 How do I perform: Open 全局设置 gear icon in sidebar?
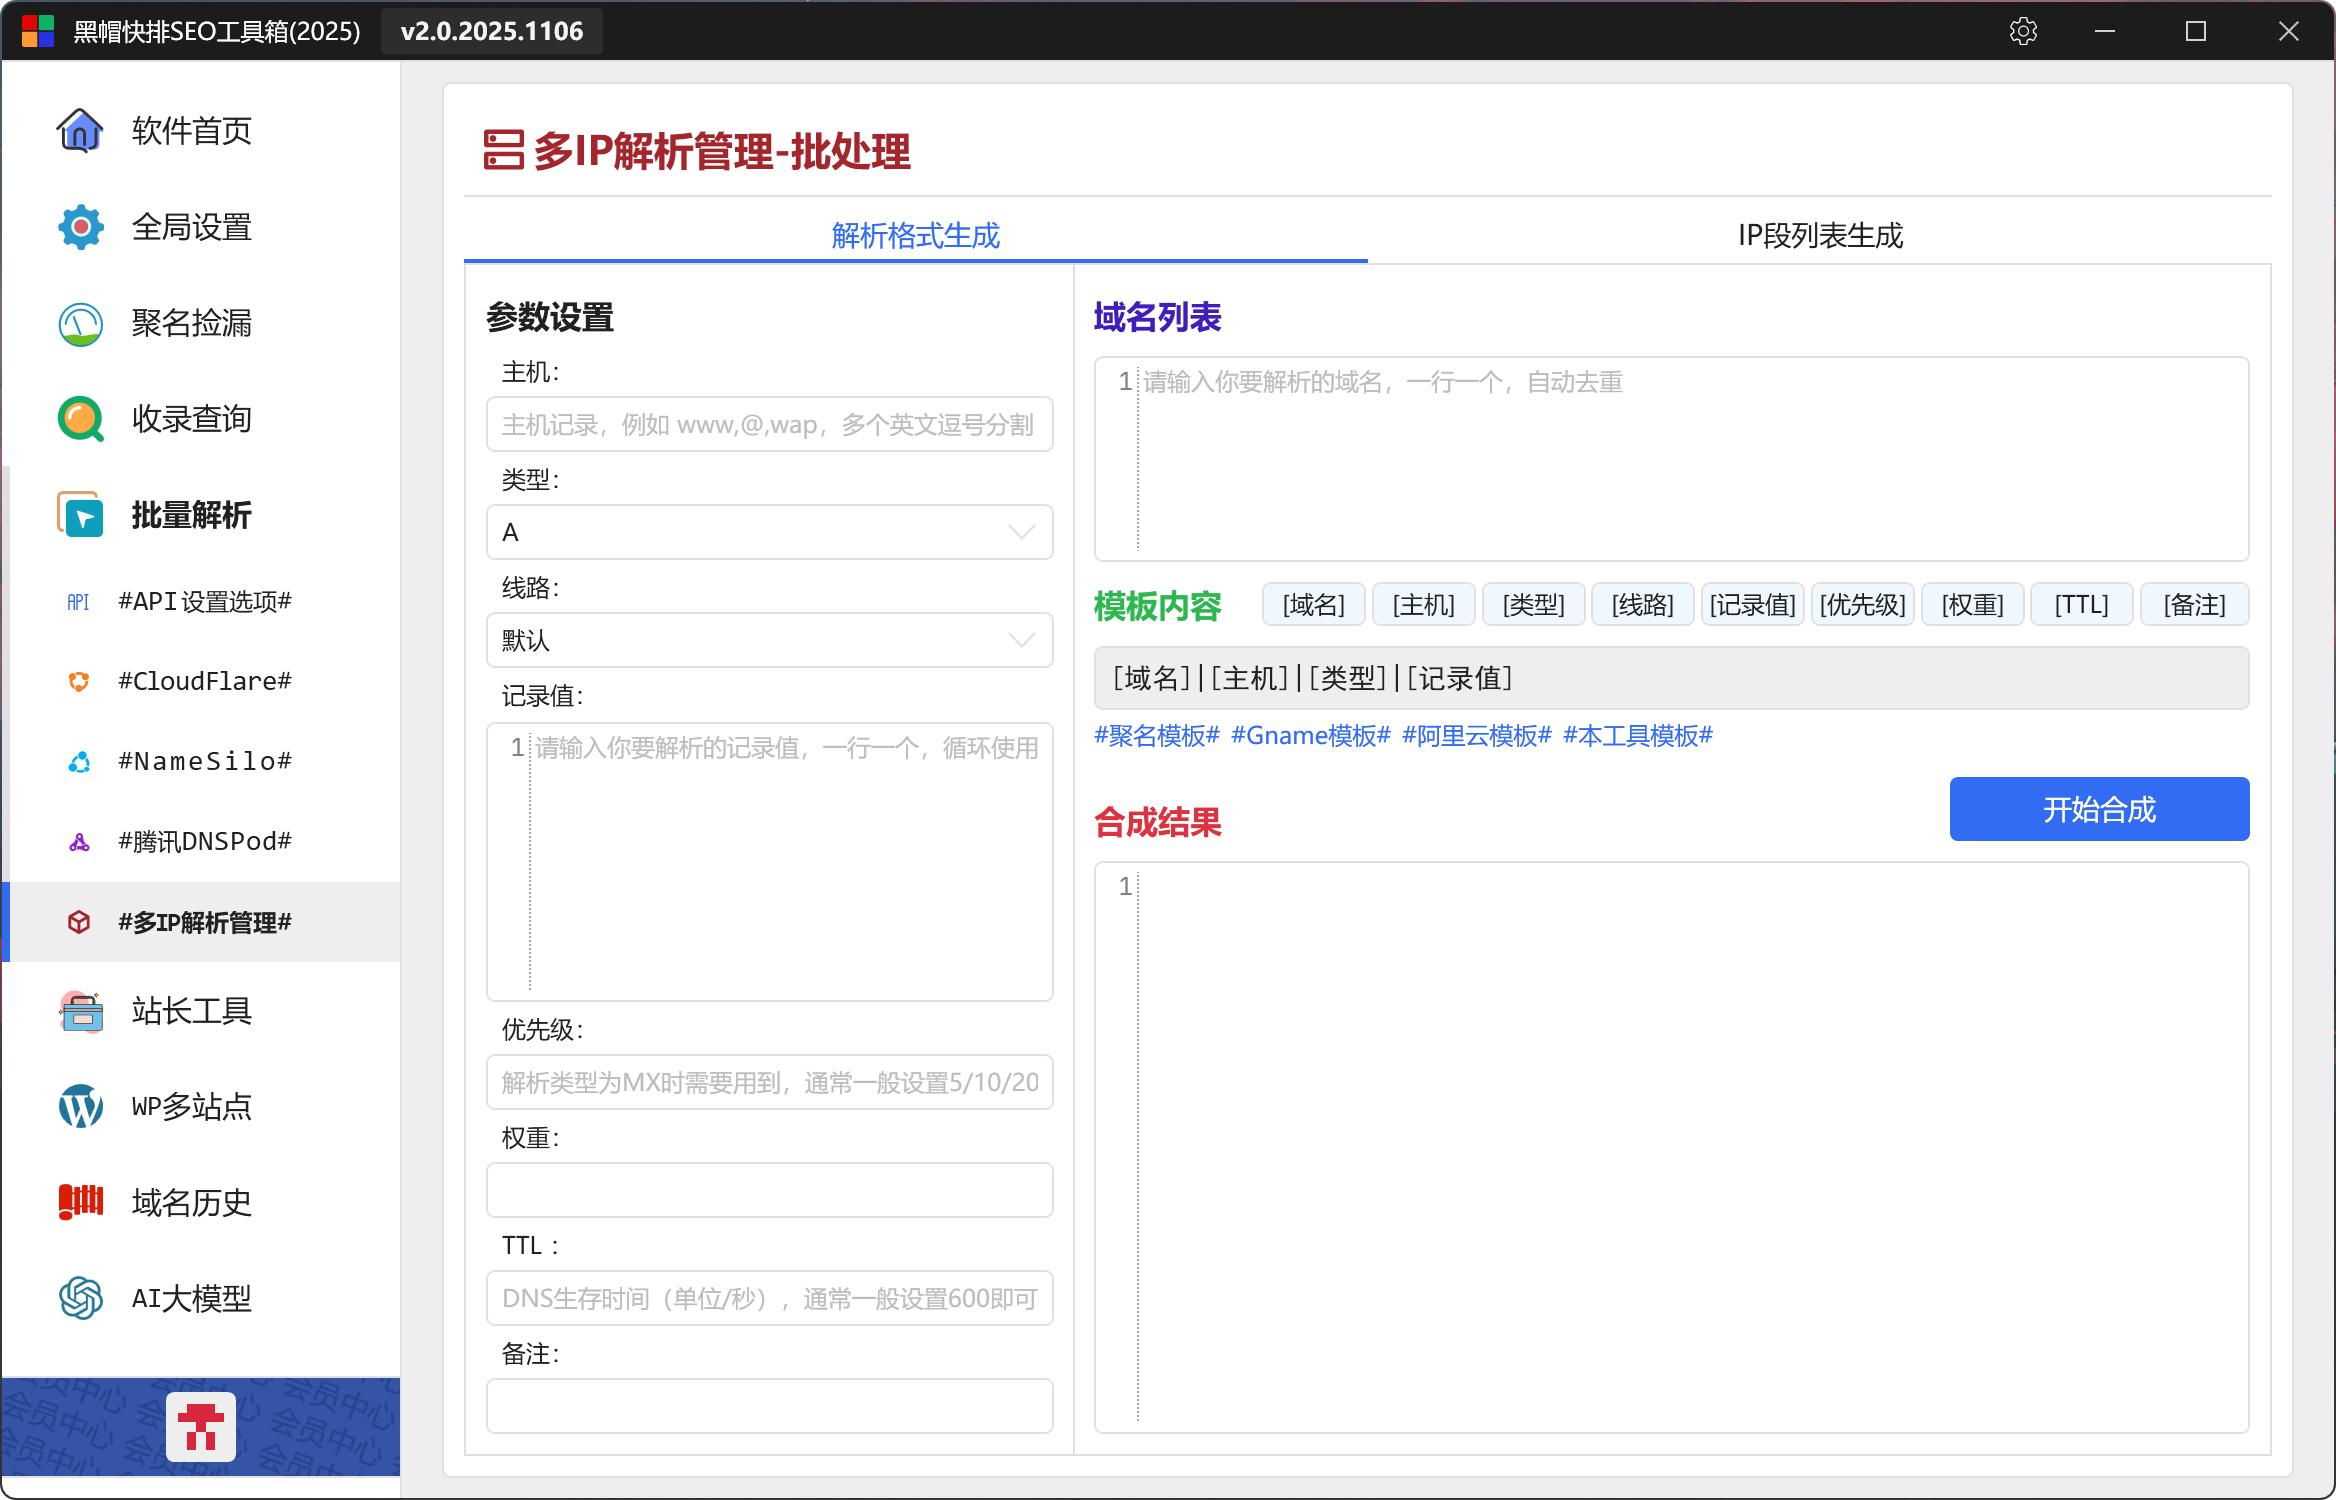tap(80, 227)
